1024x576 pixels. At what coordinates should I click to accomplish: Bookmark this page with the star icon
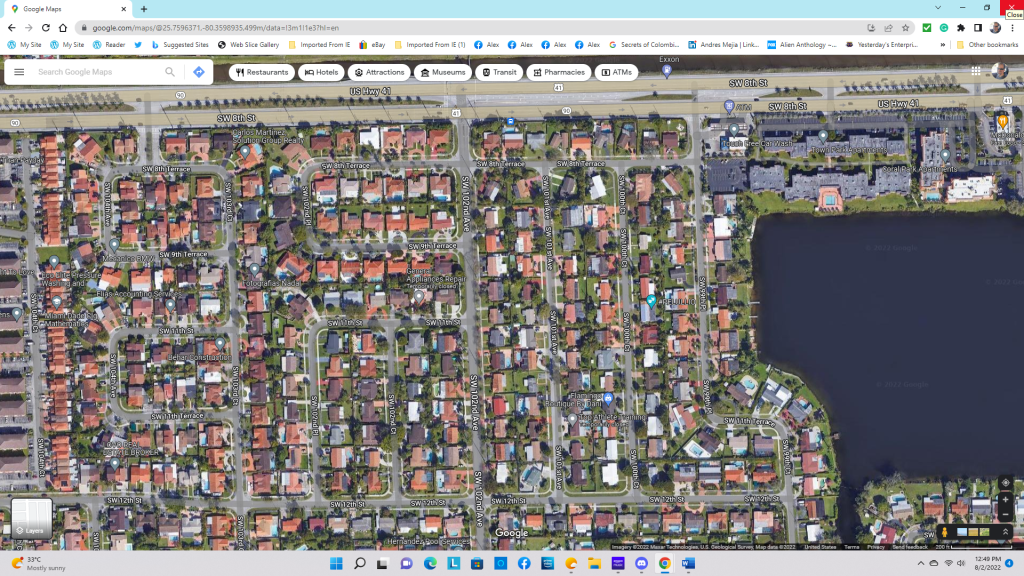[x=906, y=28]
